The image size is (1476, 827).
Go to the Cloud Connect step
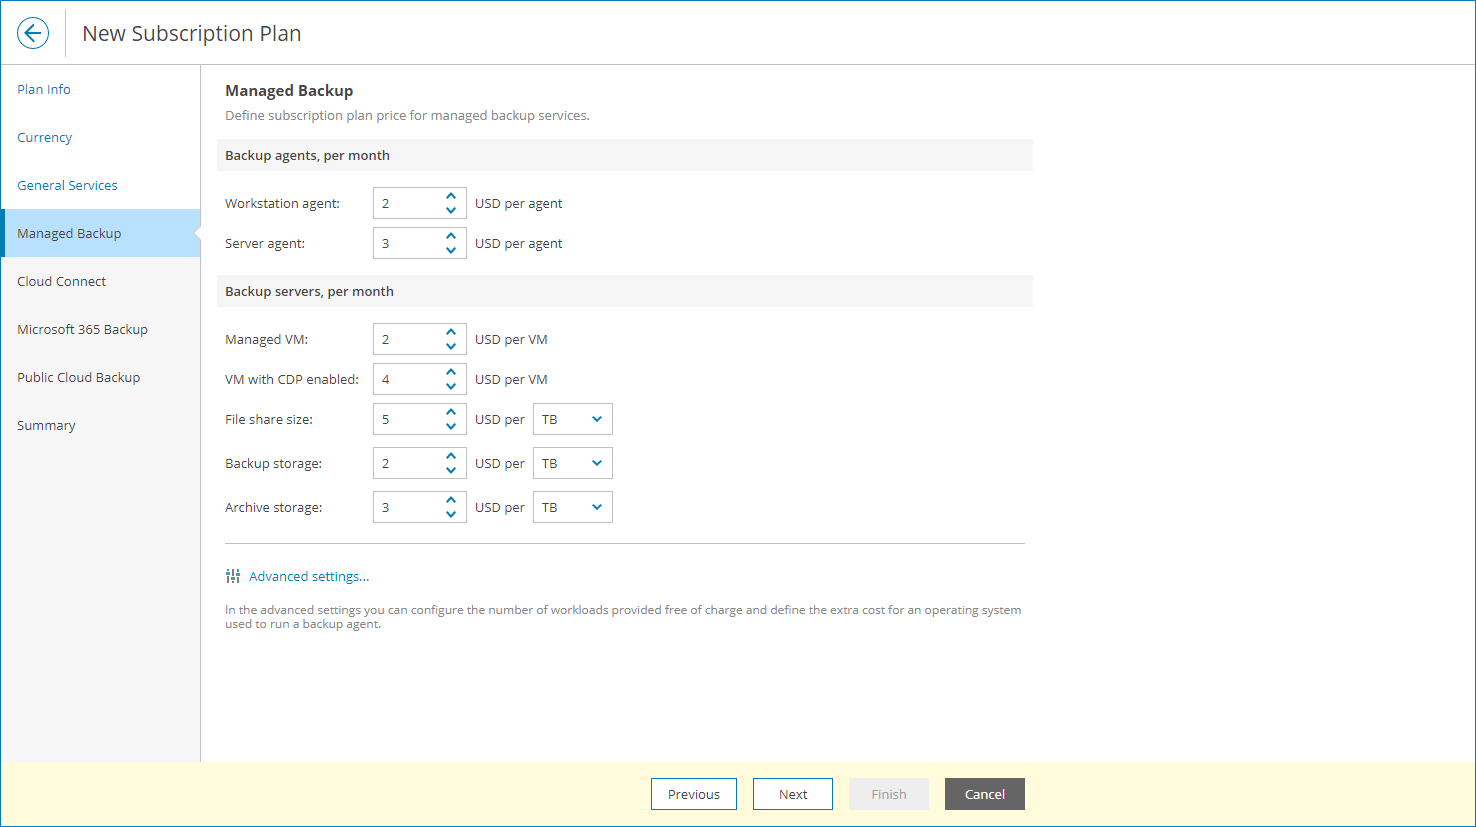pos(62,281)
